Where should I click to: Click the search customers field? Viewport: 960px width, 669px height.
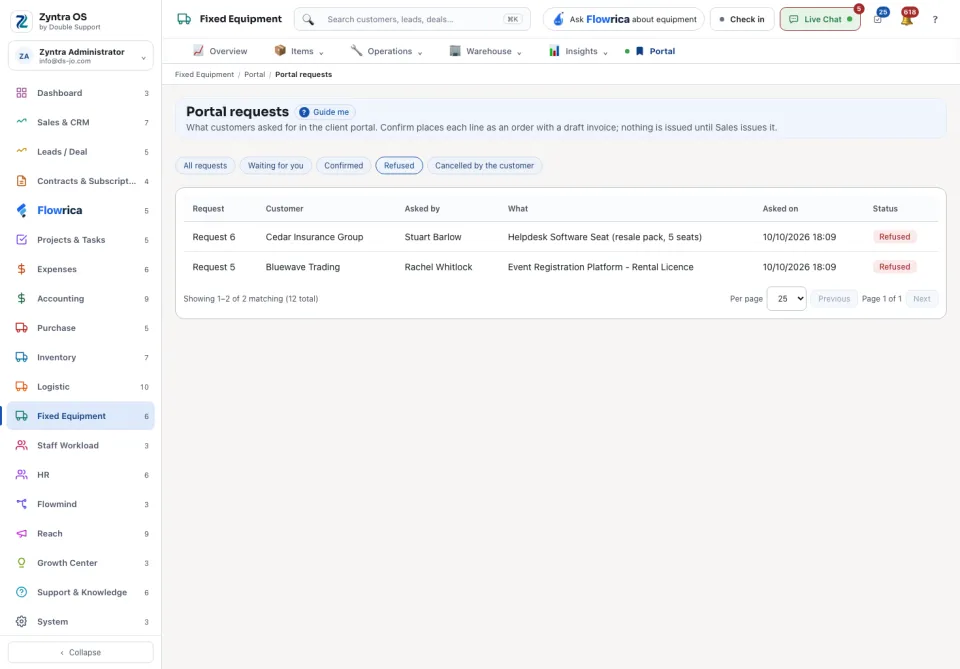412,19
